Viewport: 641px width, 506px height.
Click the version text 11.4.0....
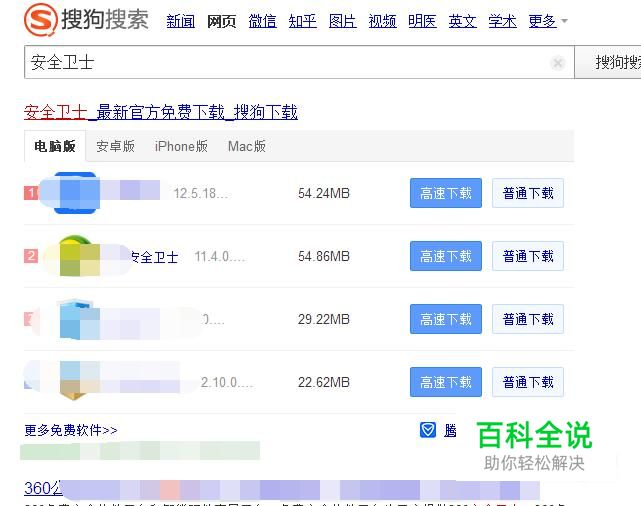(x=220, y=256)
